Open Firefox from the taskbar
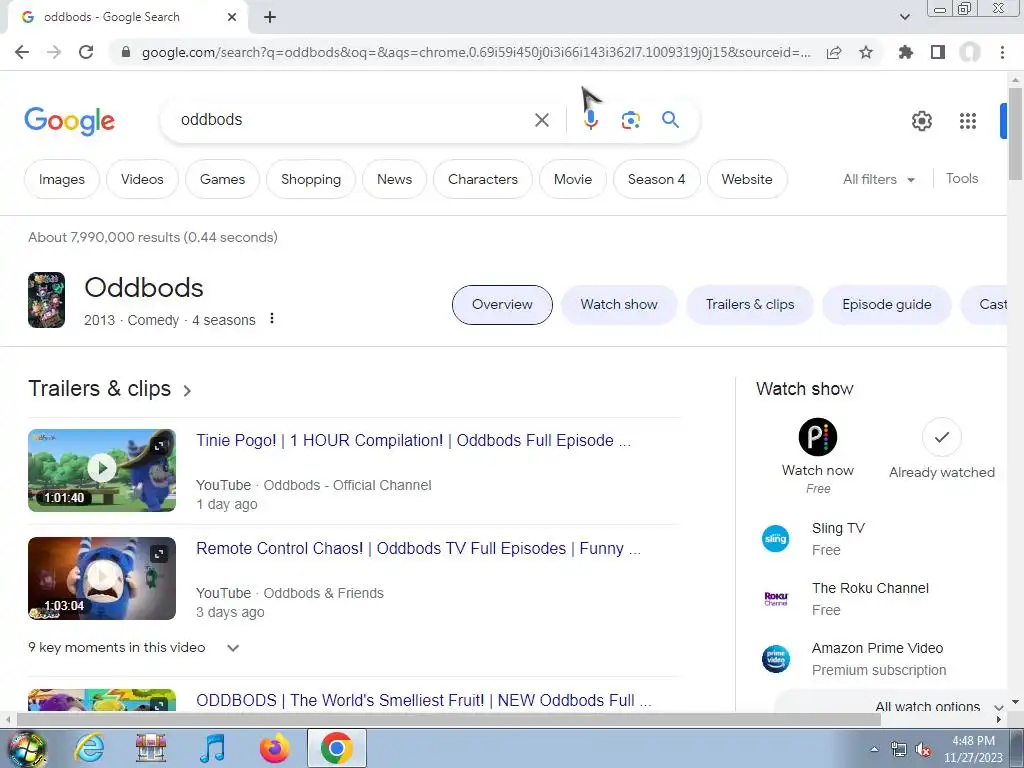The height and width of the screenshot is (768, 1024). coord(274,748)
